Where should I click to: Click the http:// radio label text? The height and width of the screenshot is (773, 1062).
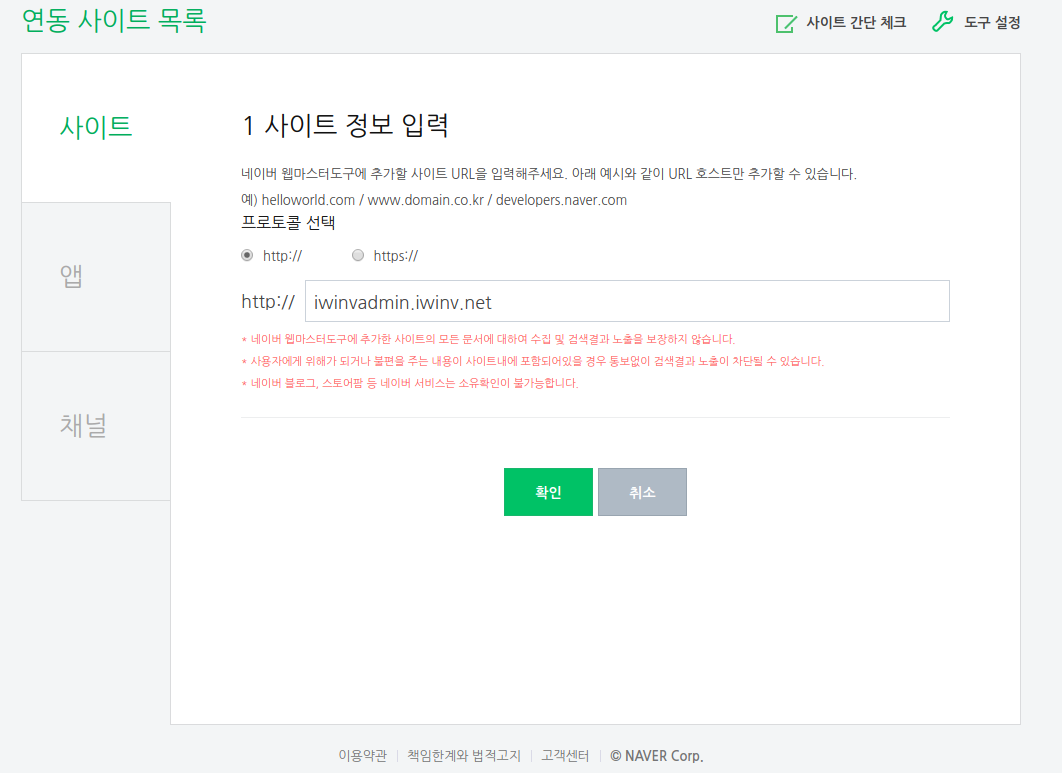tap(282, 256)
